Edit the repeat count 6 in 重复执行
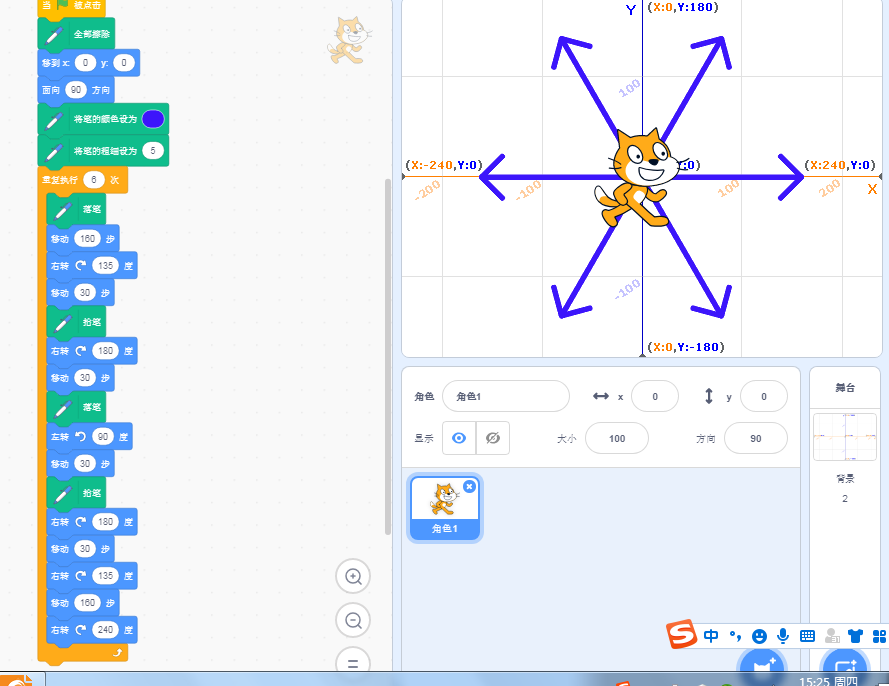This screenshot has height=686, width=889. (x=94, y=180)
